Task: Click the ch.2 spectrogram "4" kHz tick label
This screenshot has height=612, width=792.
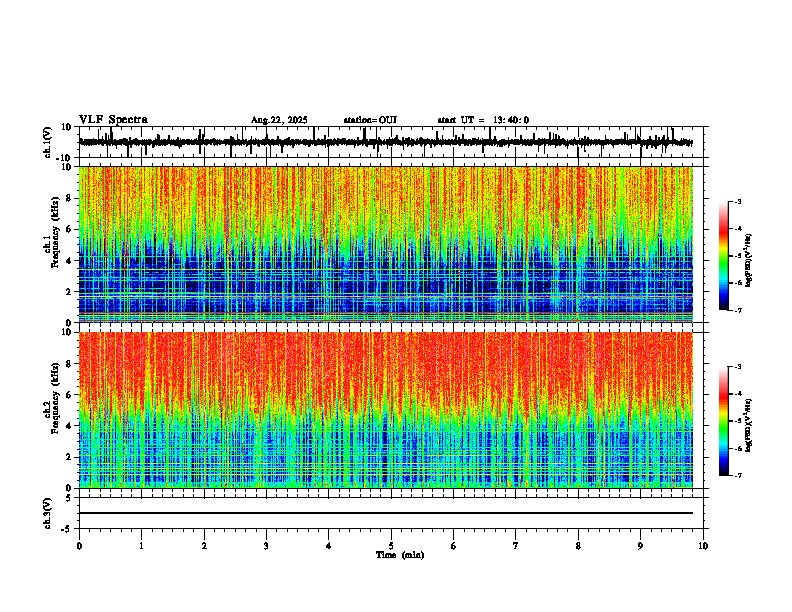Action: (x=69, y=426)
